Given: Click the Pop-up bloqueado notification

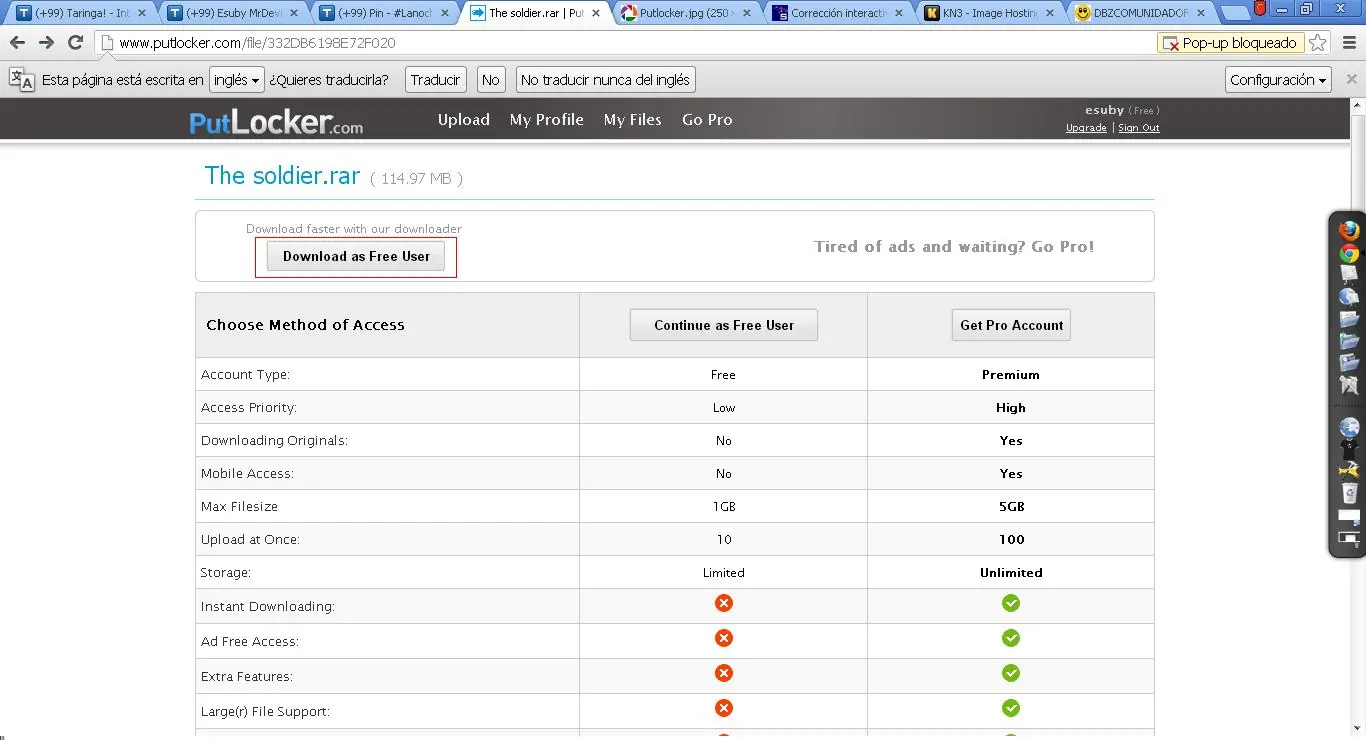Looking at the screenshot, I should tap(1230, 43).
